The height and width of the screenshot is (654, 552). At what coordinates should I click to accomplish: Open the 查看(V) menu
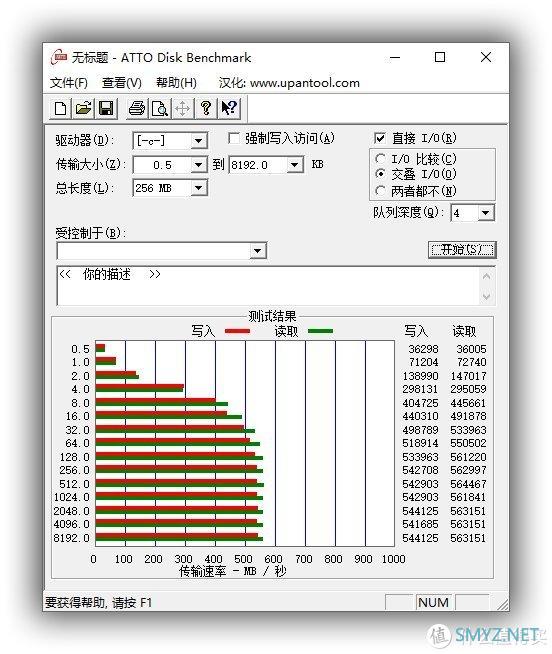point(122,83)
